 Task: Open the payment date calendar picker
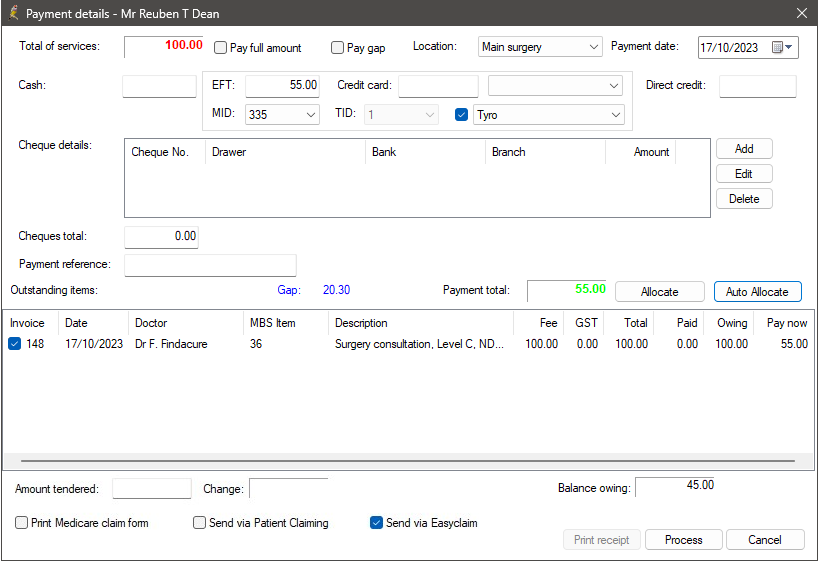click(x=782, y=47)
